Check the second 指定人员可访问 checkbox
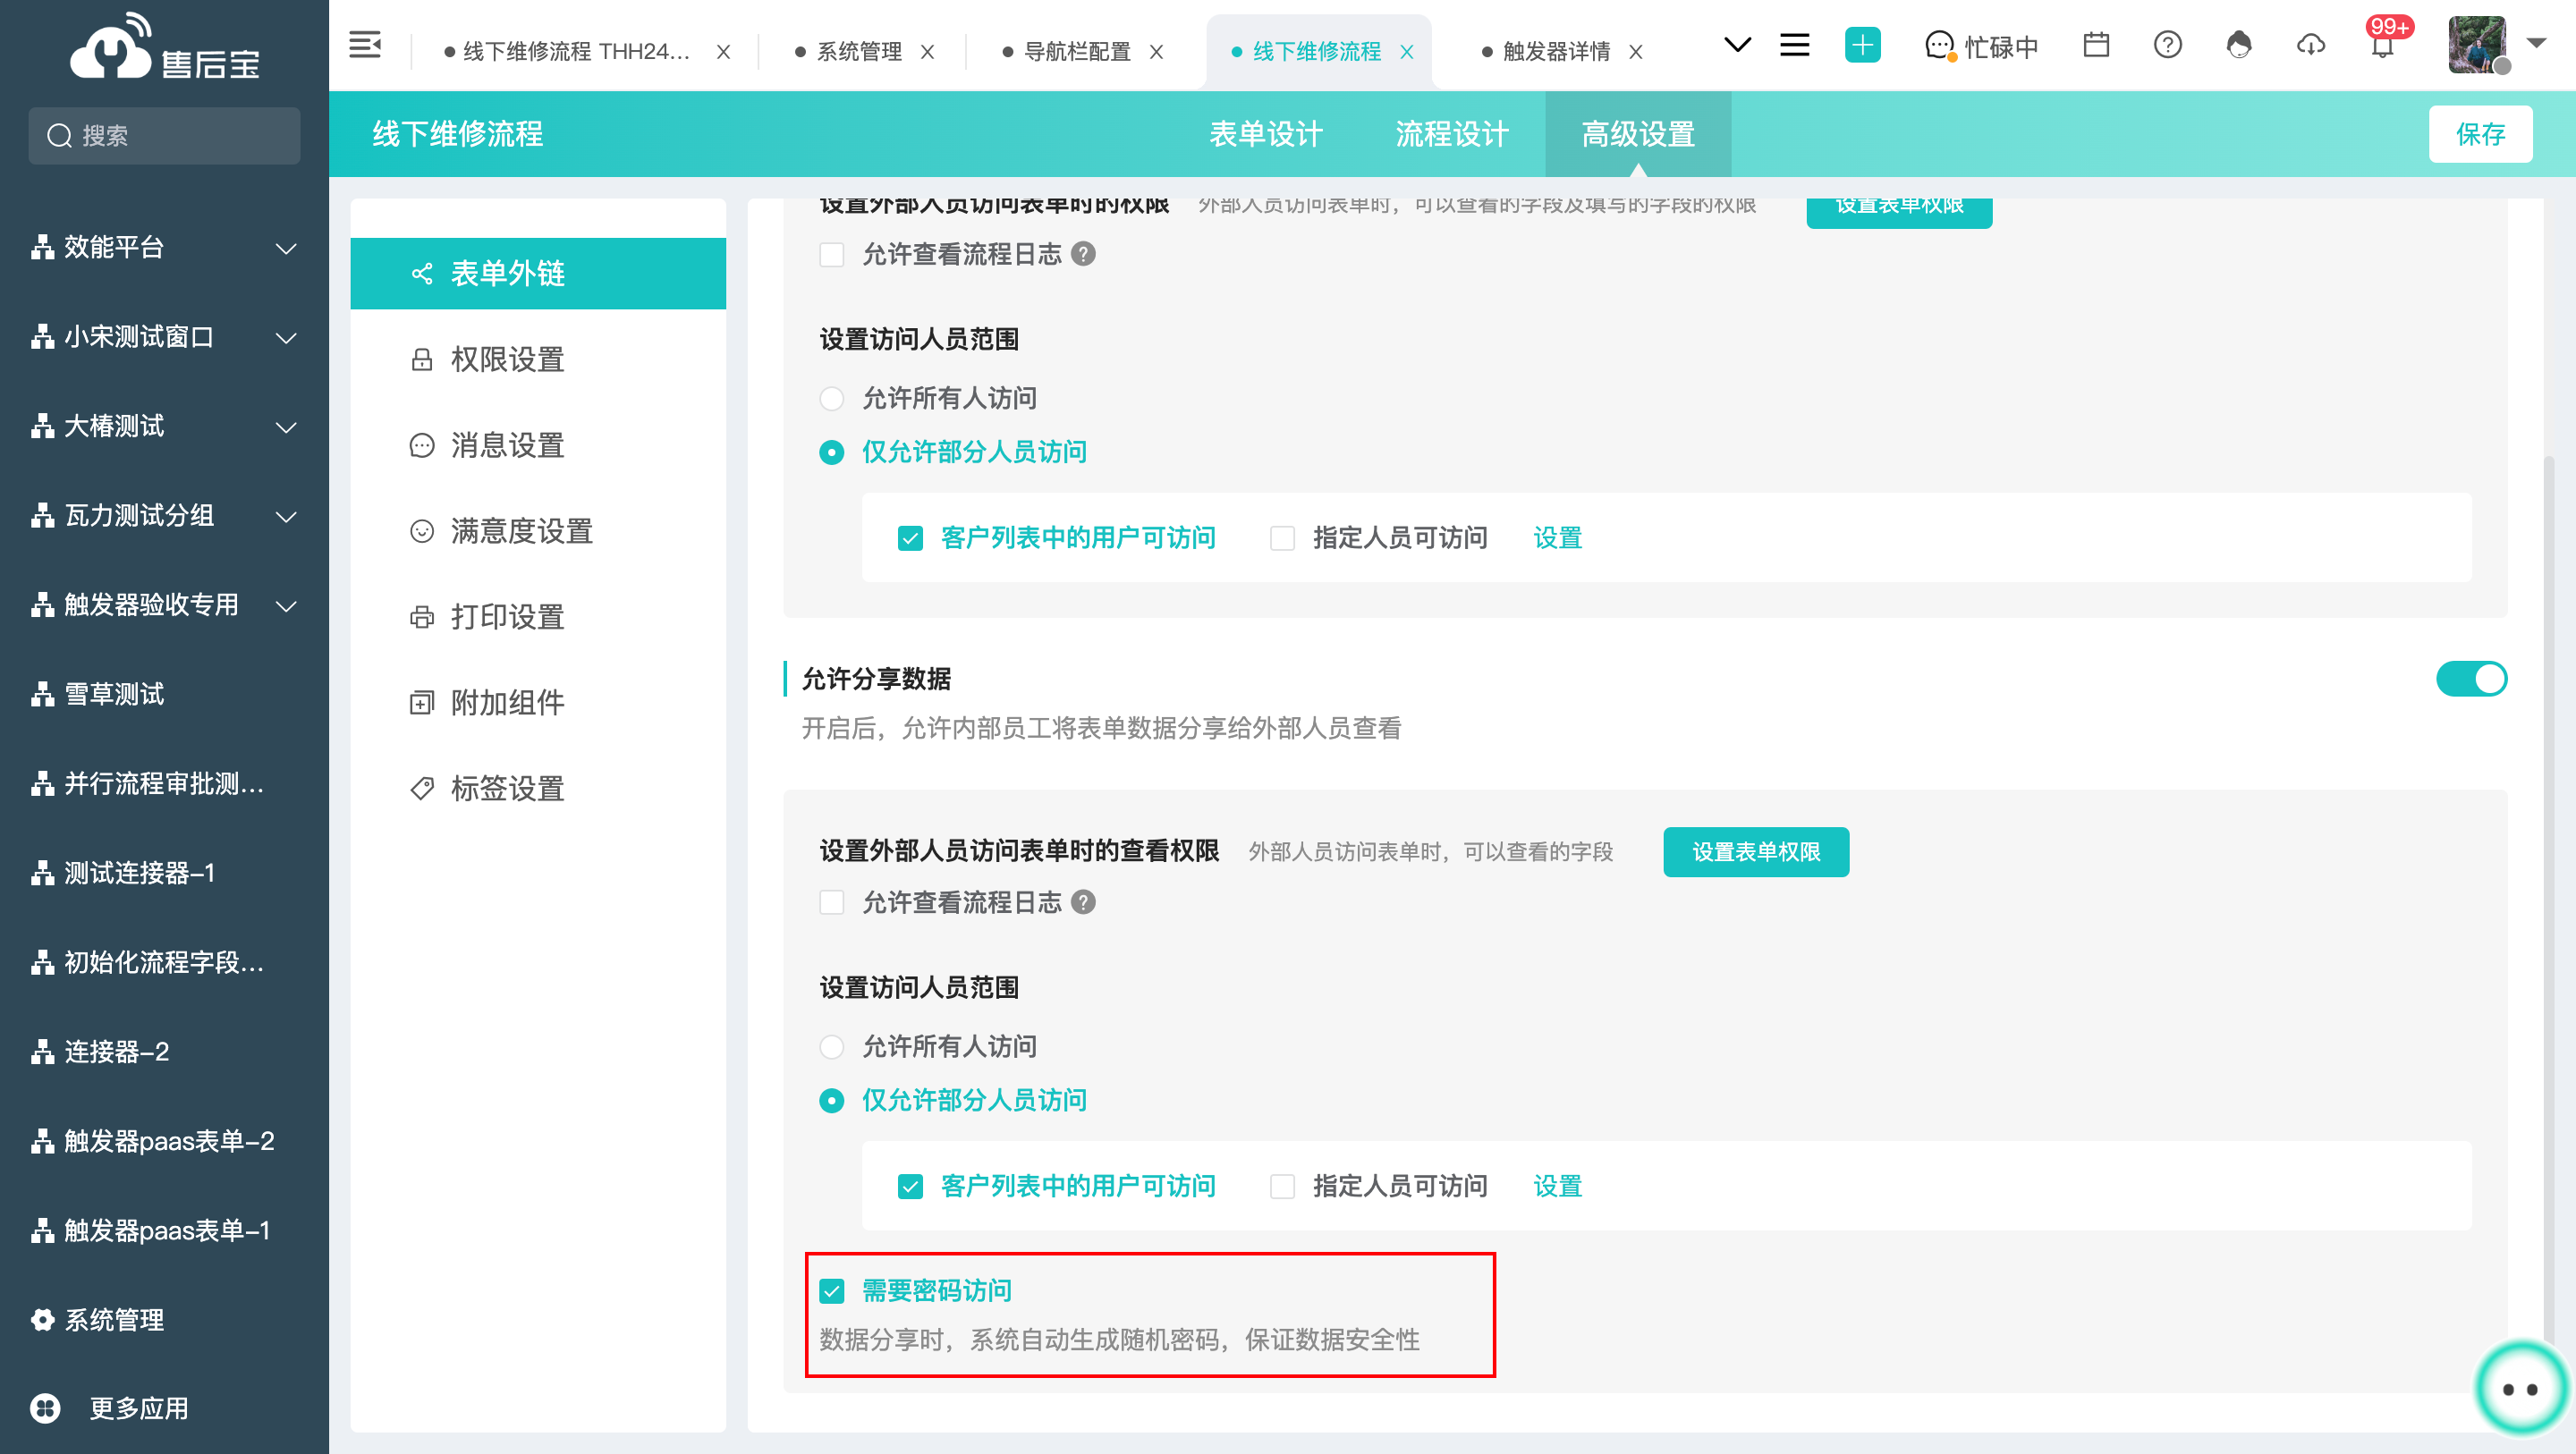The image size is (2576, 1454). 1282,1186
